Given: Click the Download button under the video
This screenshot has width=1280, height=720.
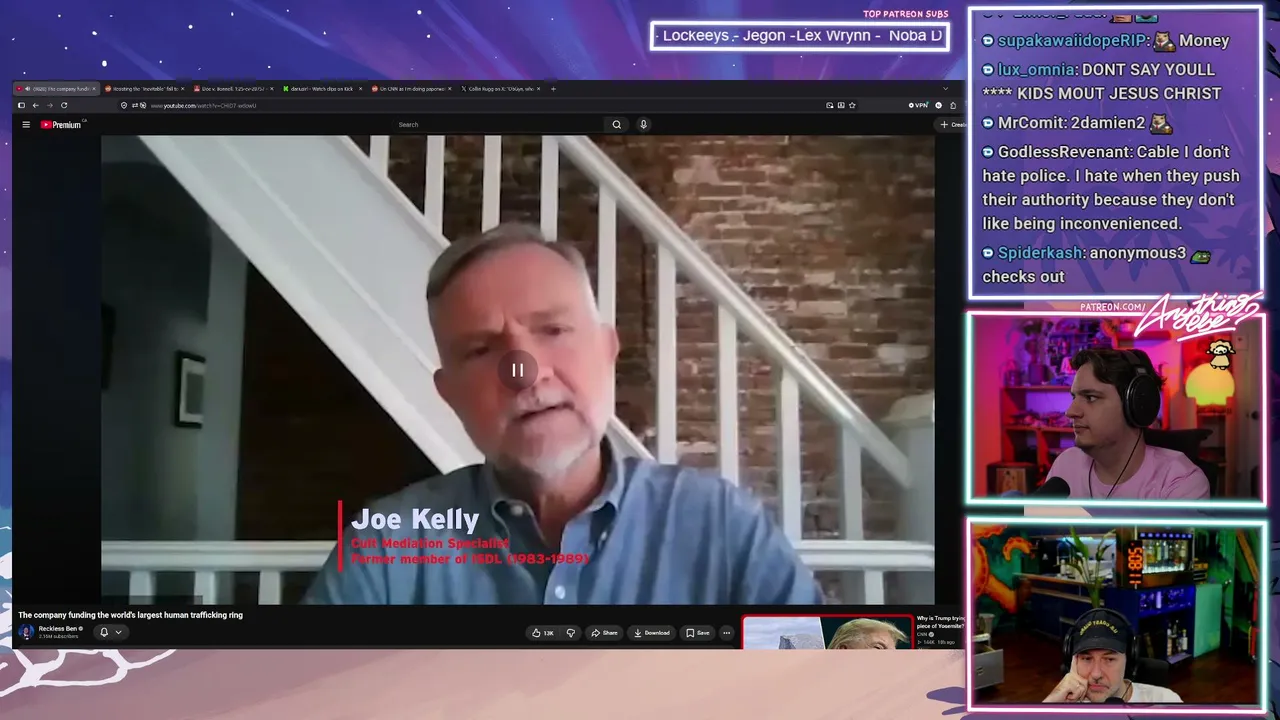Looking at the screenshot, I should 651,633.
